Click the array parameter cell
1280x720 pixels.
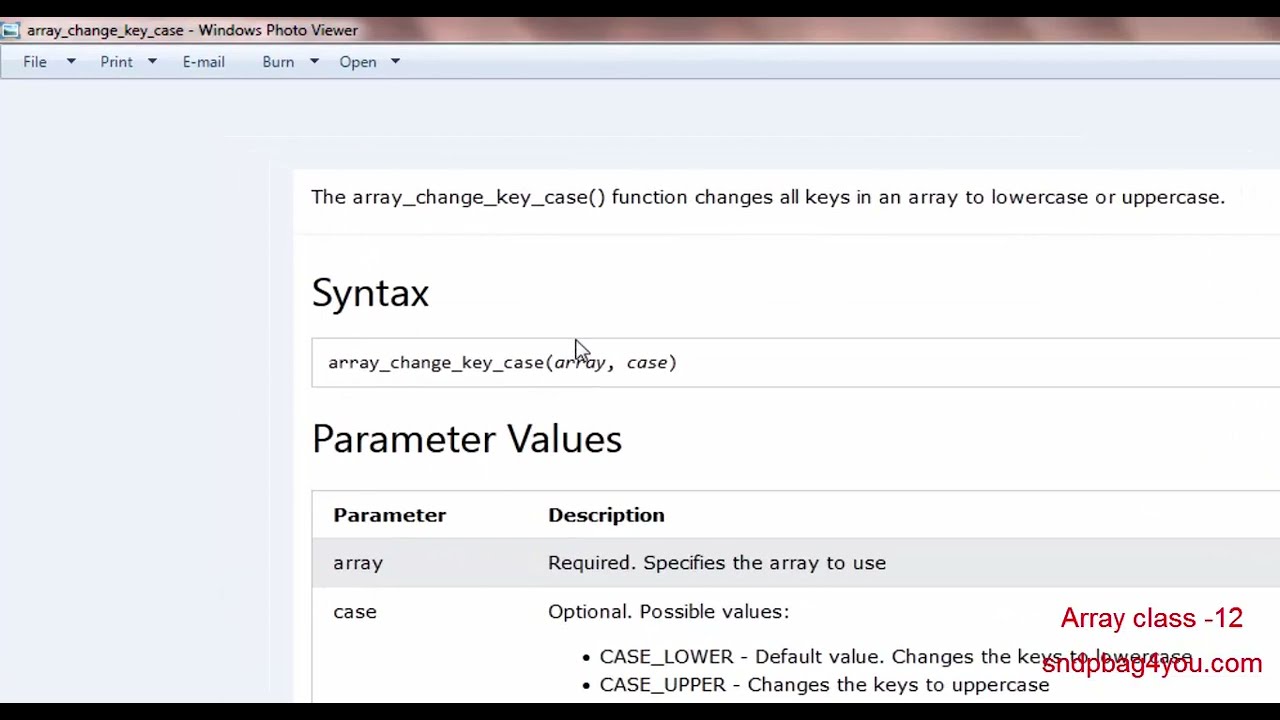(358, 563)
